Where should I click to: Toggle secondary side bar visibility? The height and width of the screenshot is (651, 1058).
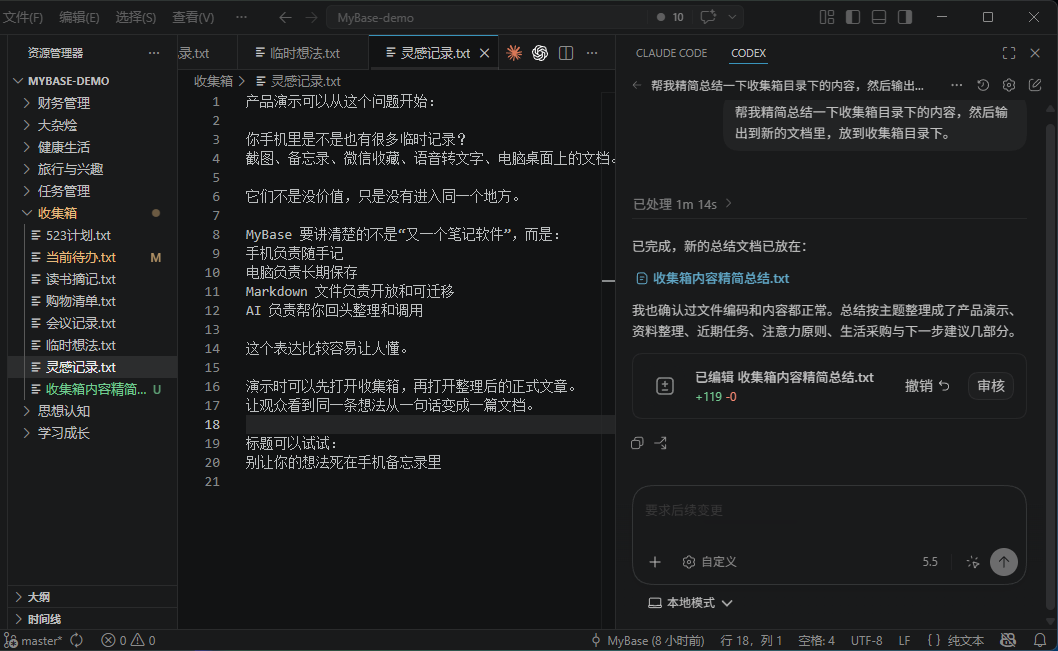[905, 17]
